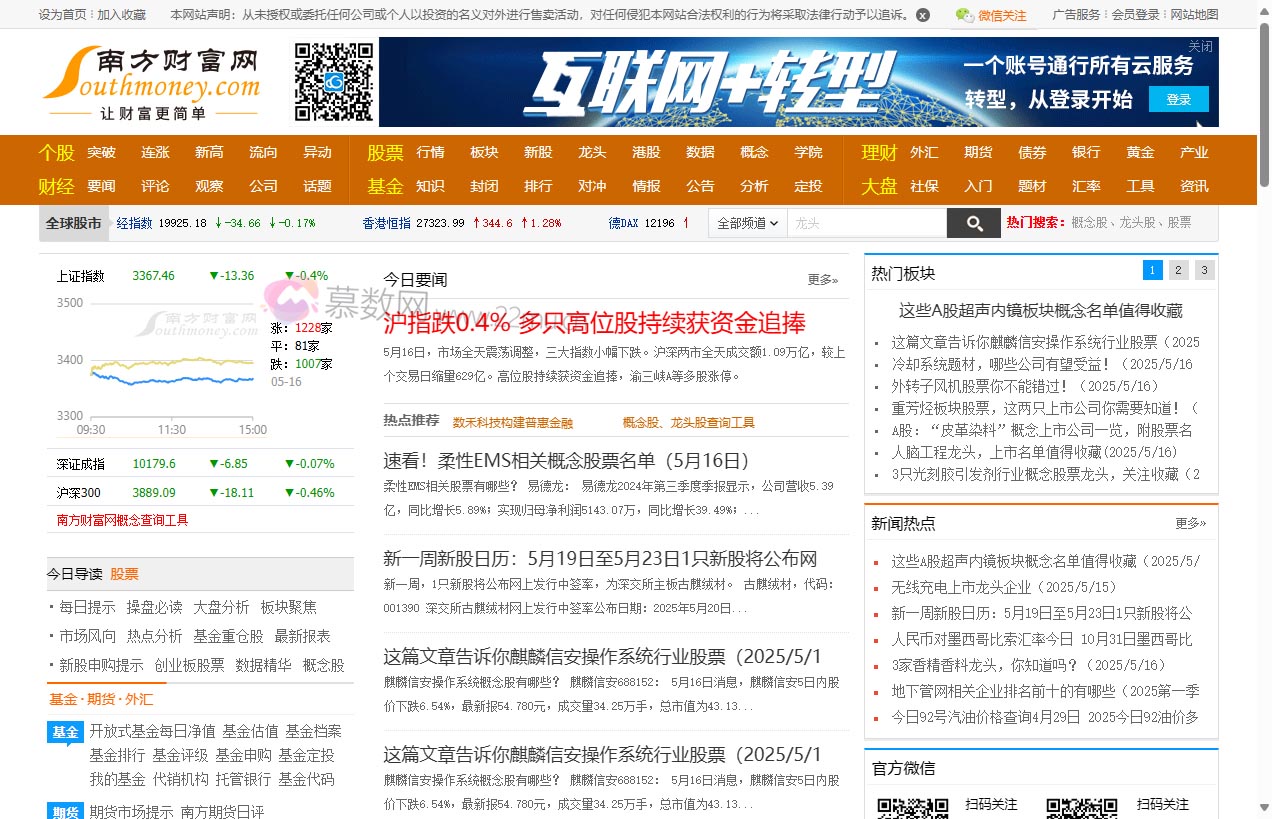Click the green 基 fund sidebar icon
The width and height of the screenshot is (1272, 819).
pos(65,732)
